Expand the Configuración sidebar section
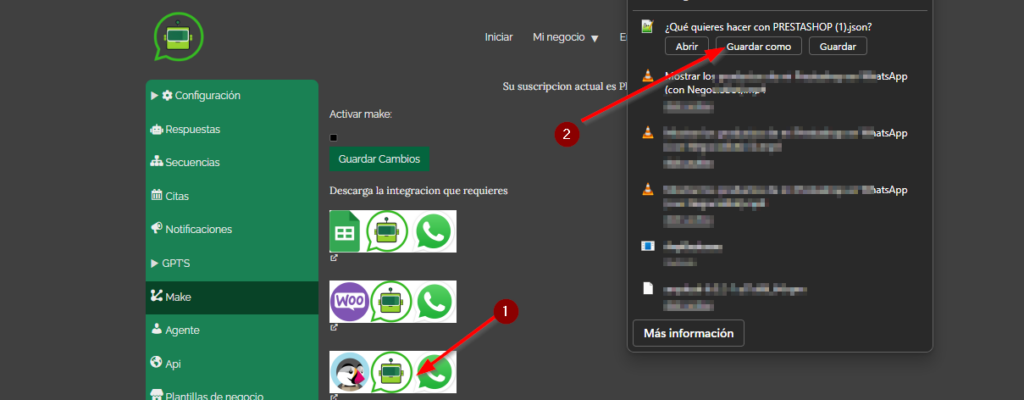The height and width of the screenshot is (400, 1024). point(196,95)
